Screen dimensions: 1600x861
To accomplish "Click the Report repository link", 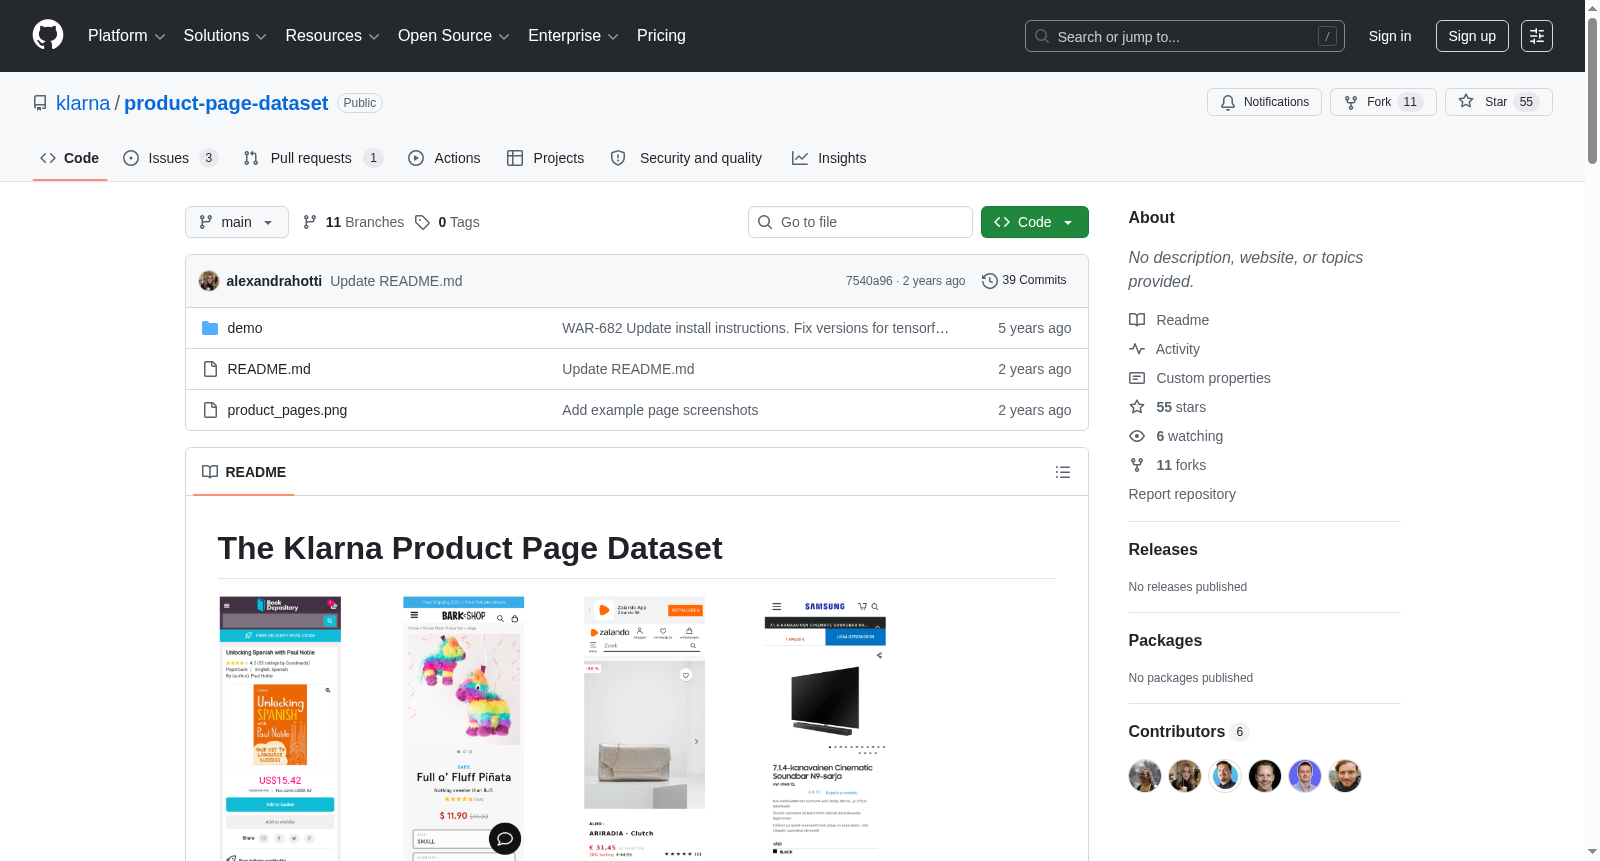I will (1182, 494).
